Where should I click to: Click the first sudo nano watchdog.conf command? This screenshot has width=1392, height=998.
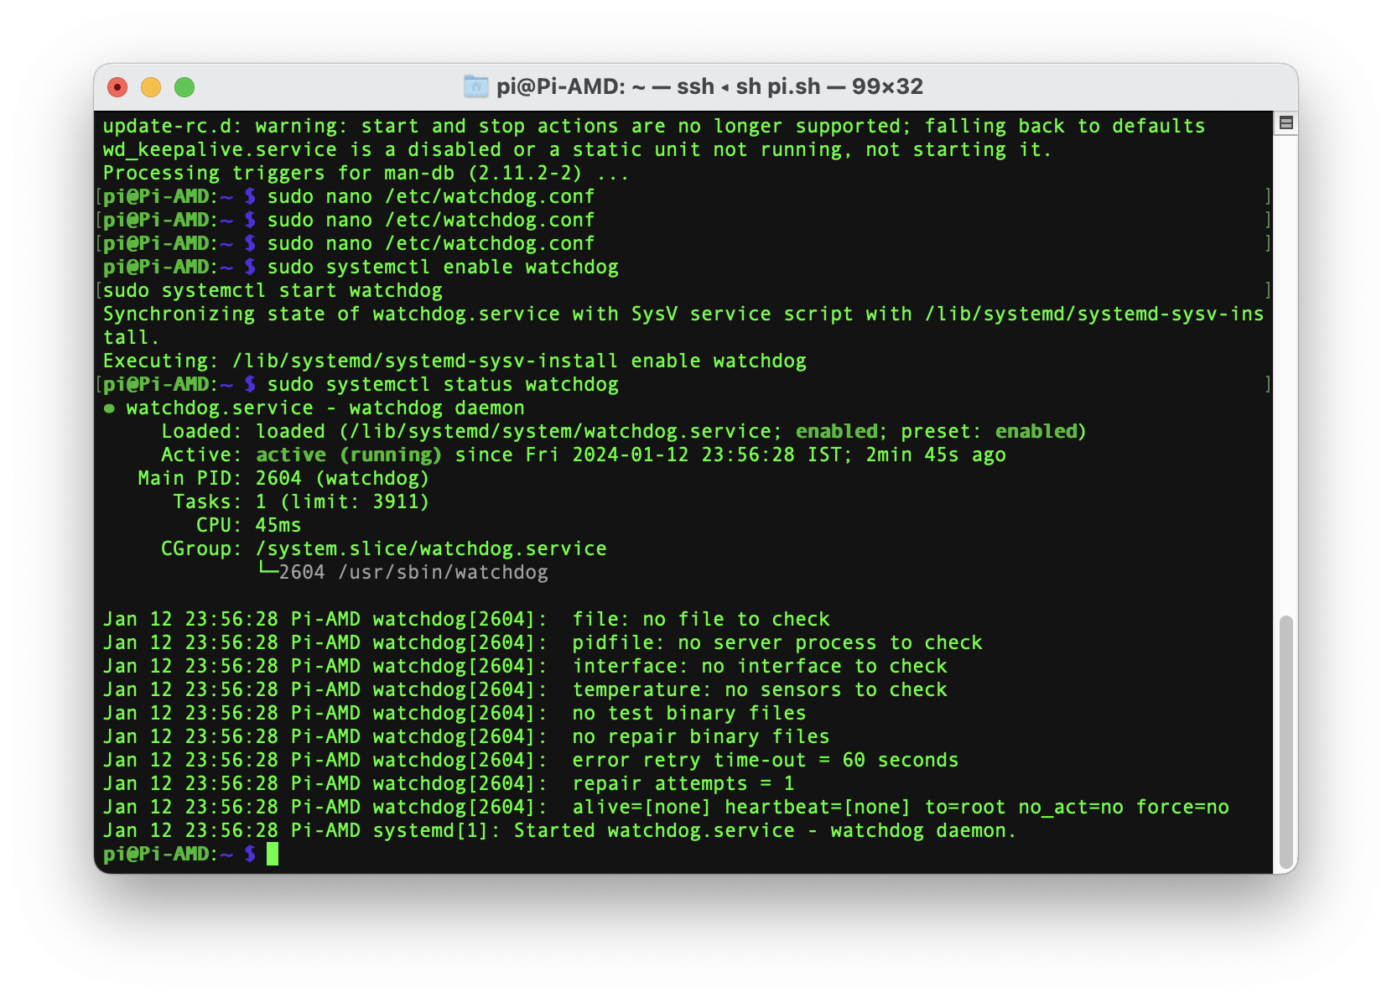[x=430, y=196]
